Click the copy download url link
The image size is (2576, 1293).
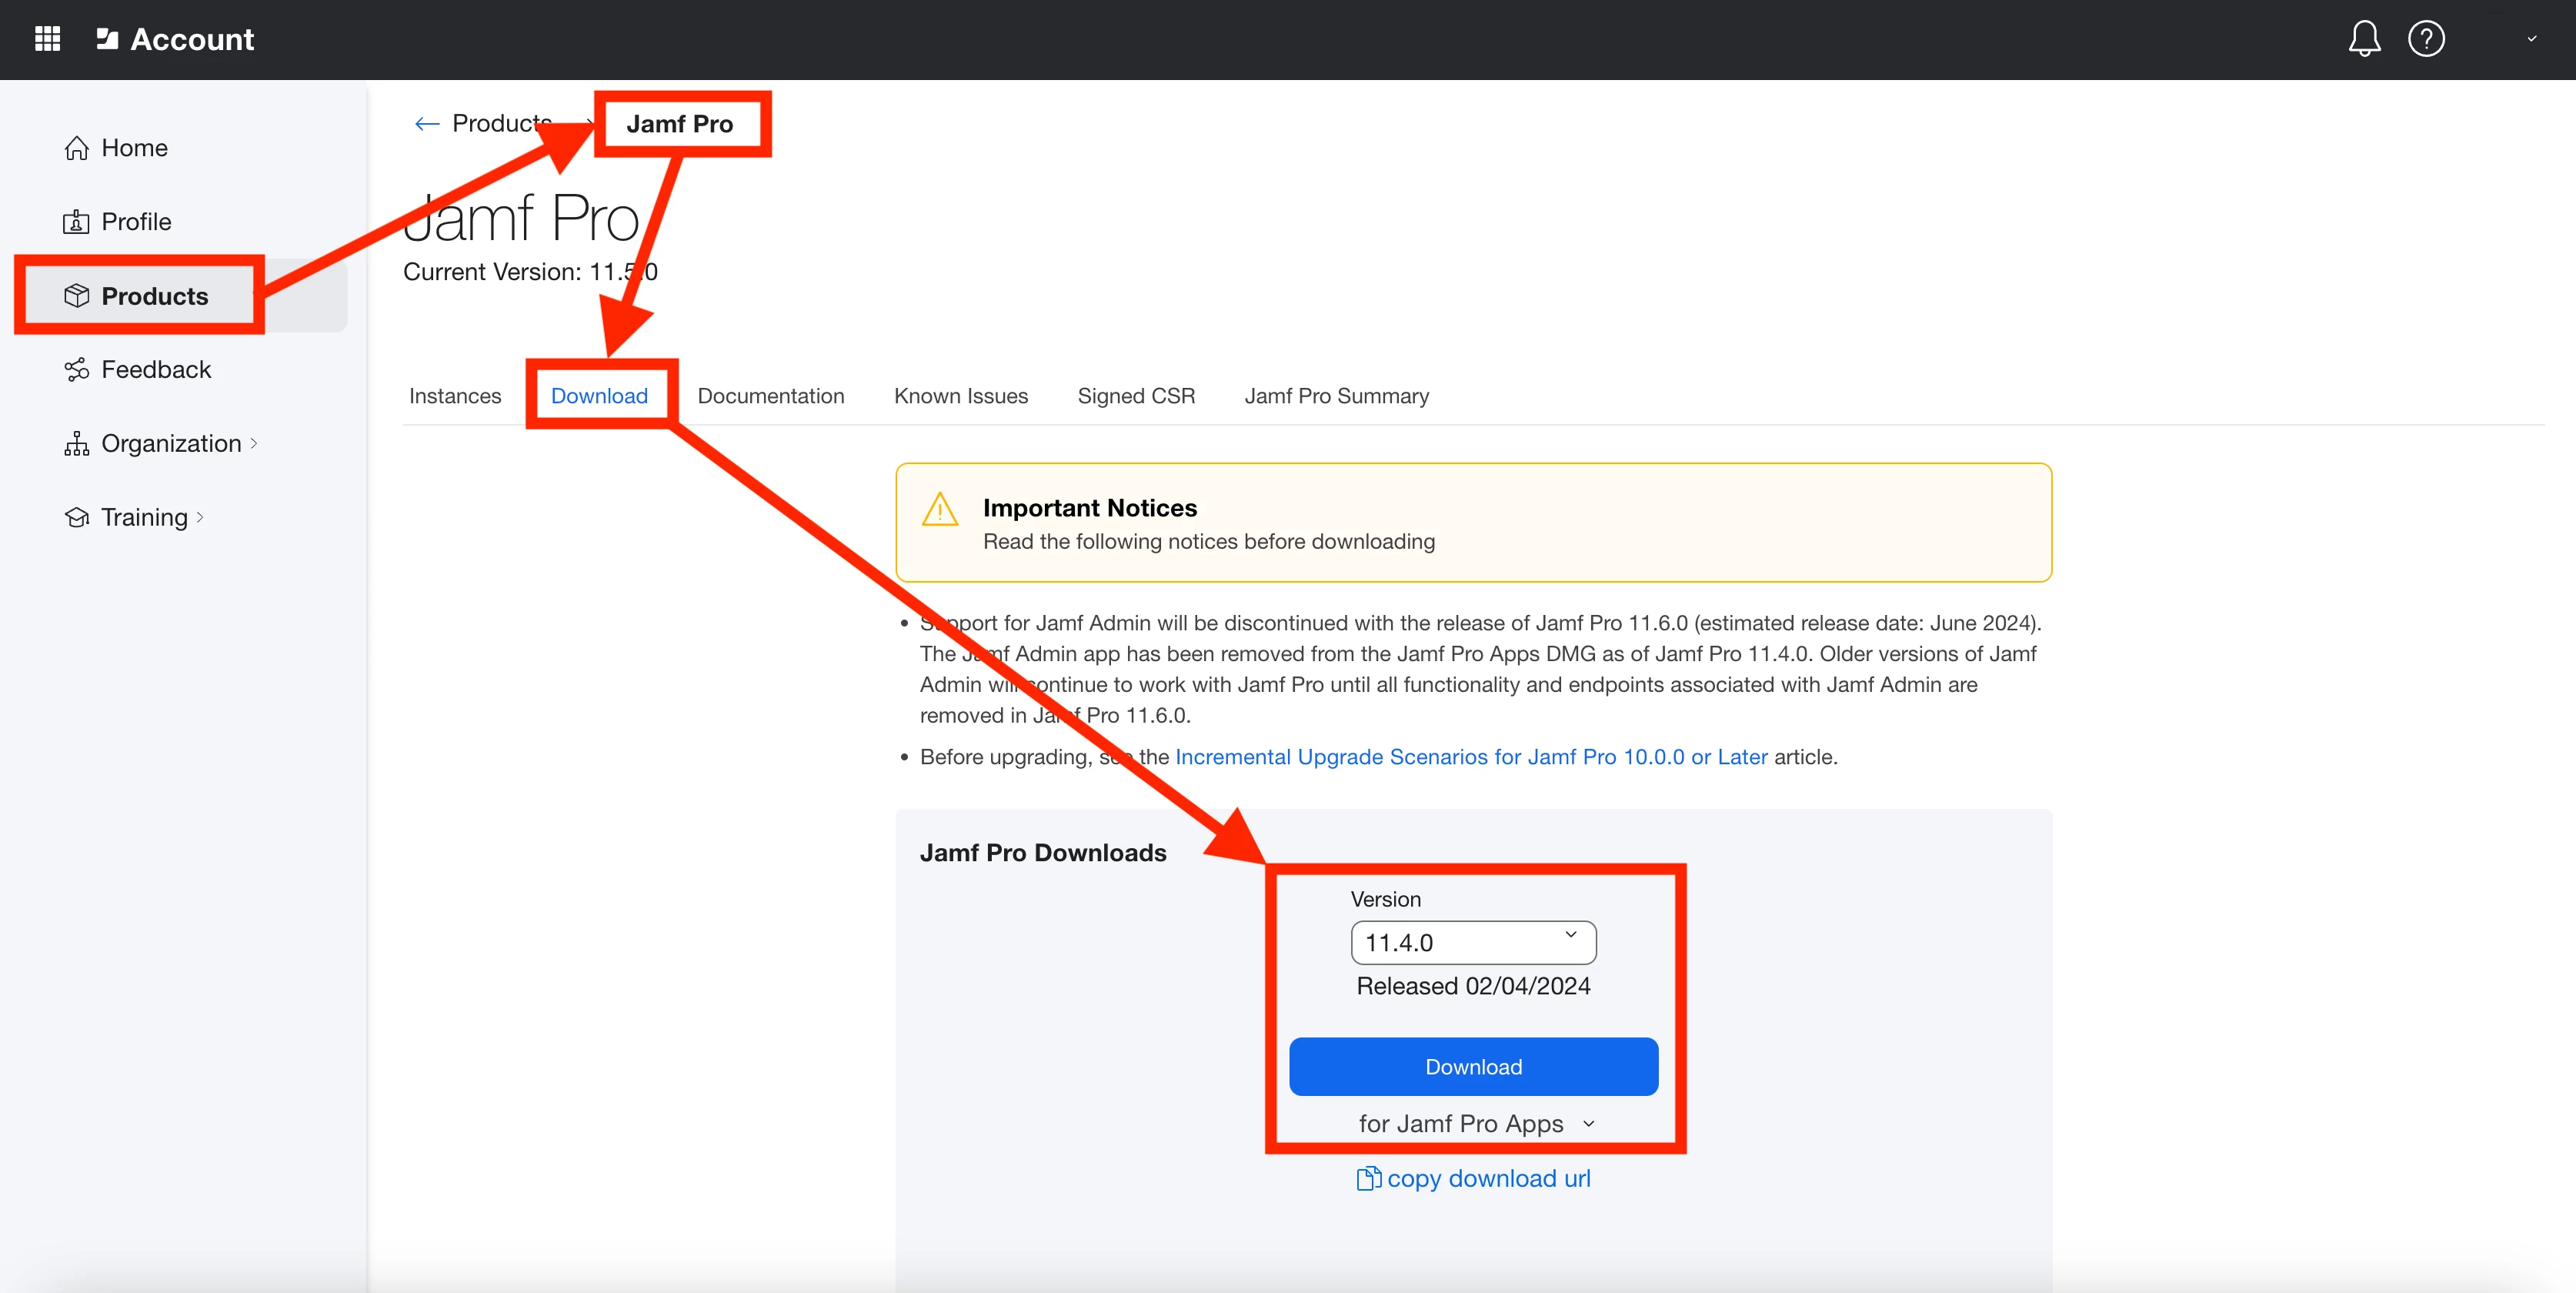coord(1488,1179)
